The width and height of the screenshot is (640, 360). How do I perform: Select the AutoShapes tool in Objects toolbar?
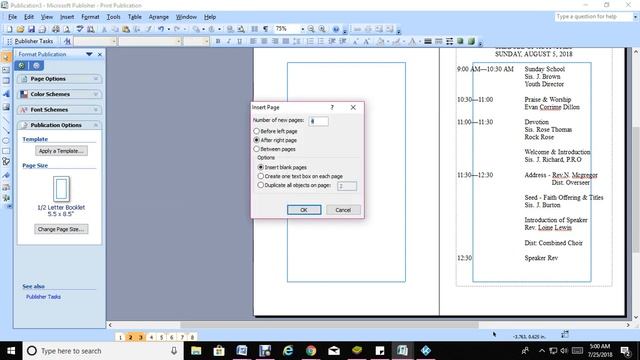(6, 162)
